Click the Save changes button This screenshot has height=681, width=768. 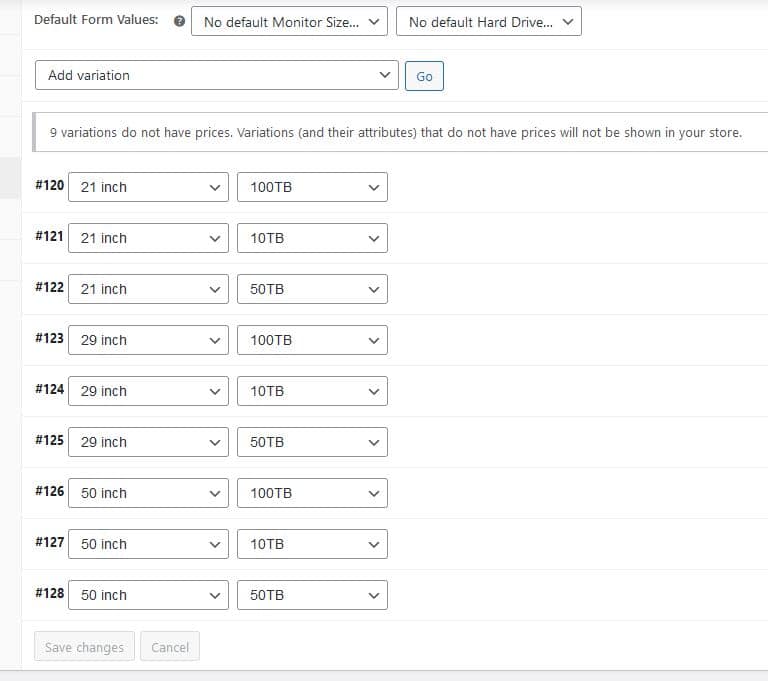84,647
